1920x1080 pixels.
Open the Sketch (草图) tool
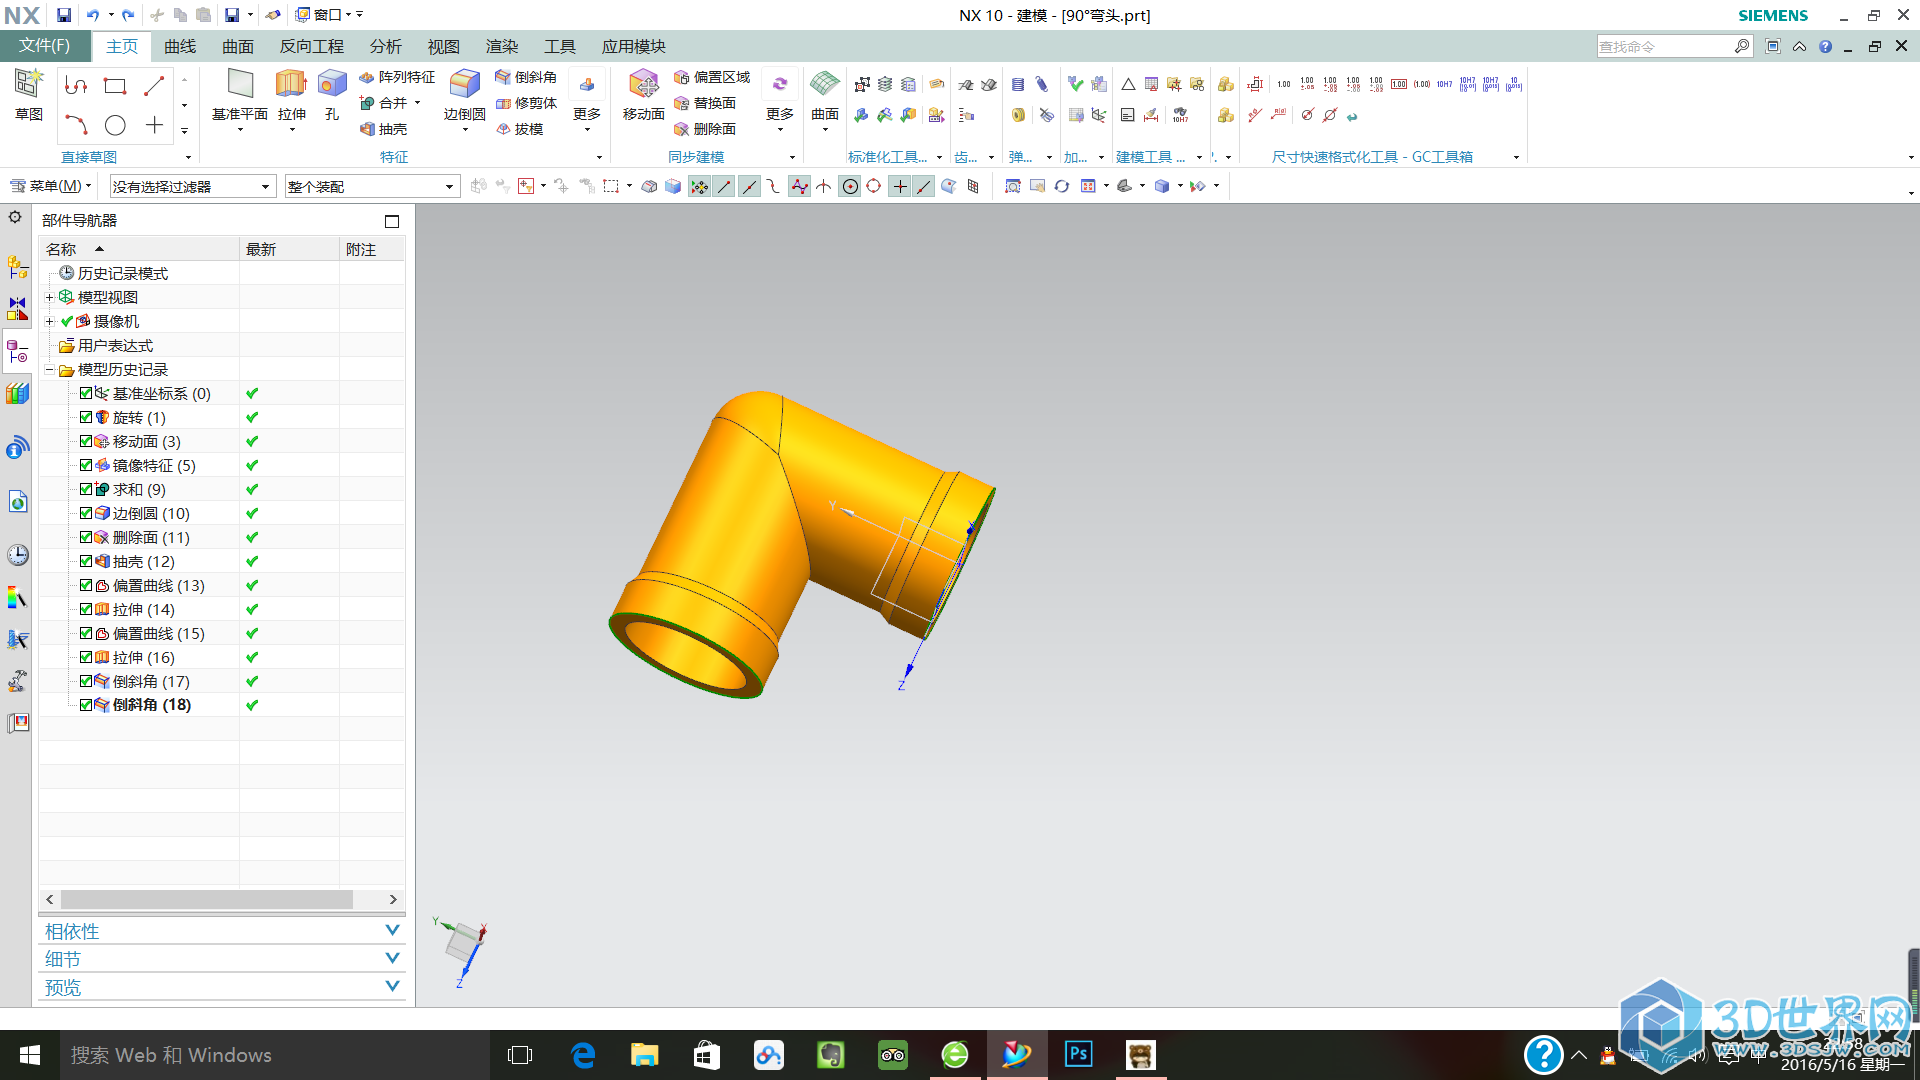pos(28,95)
